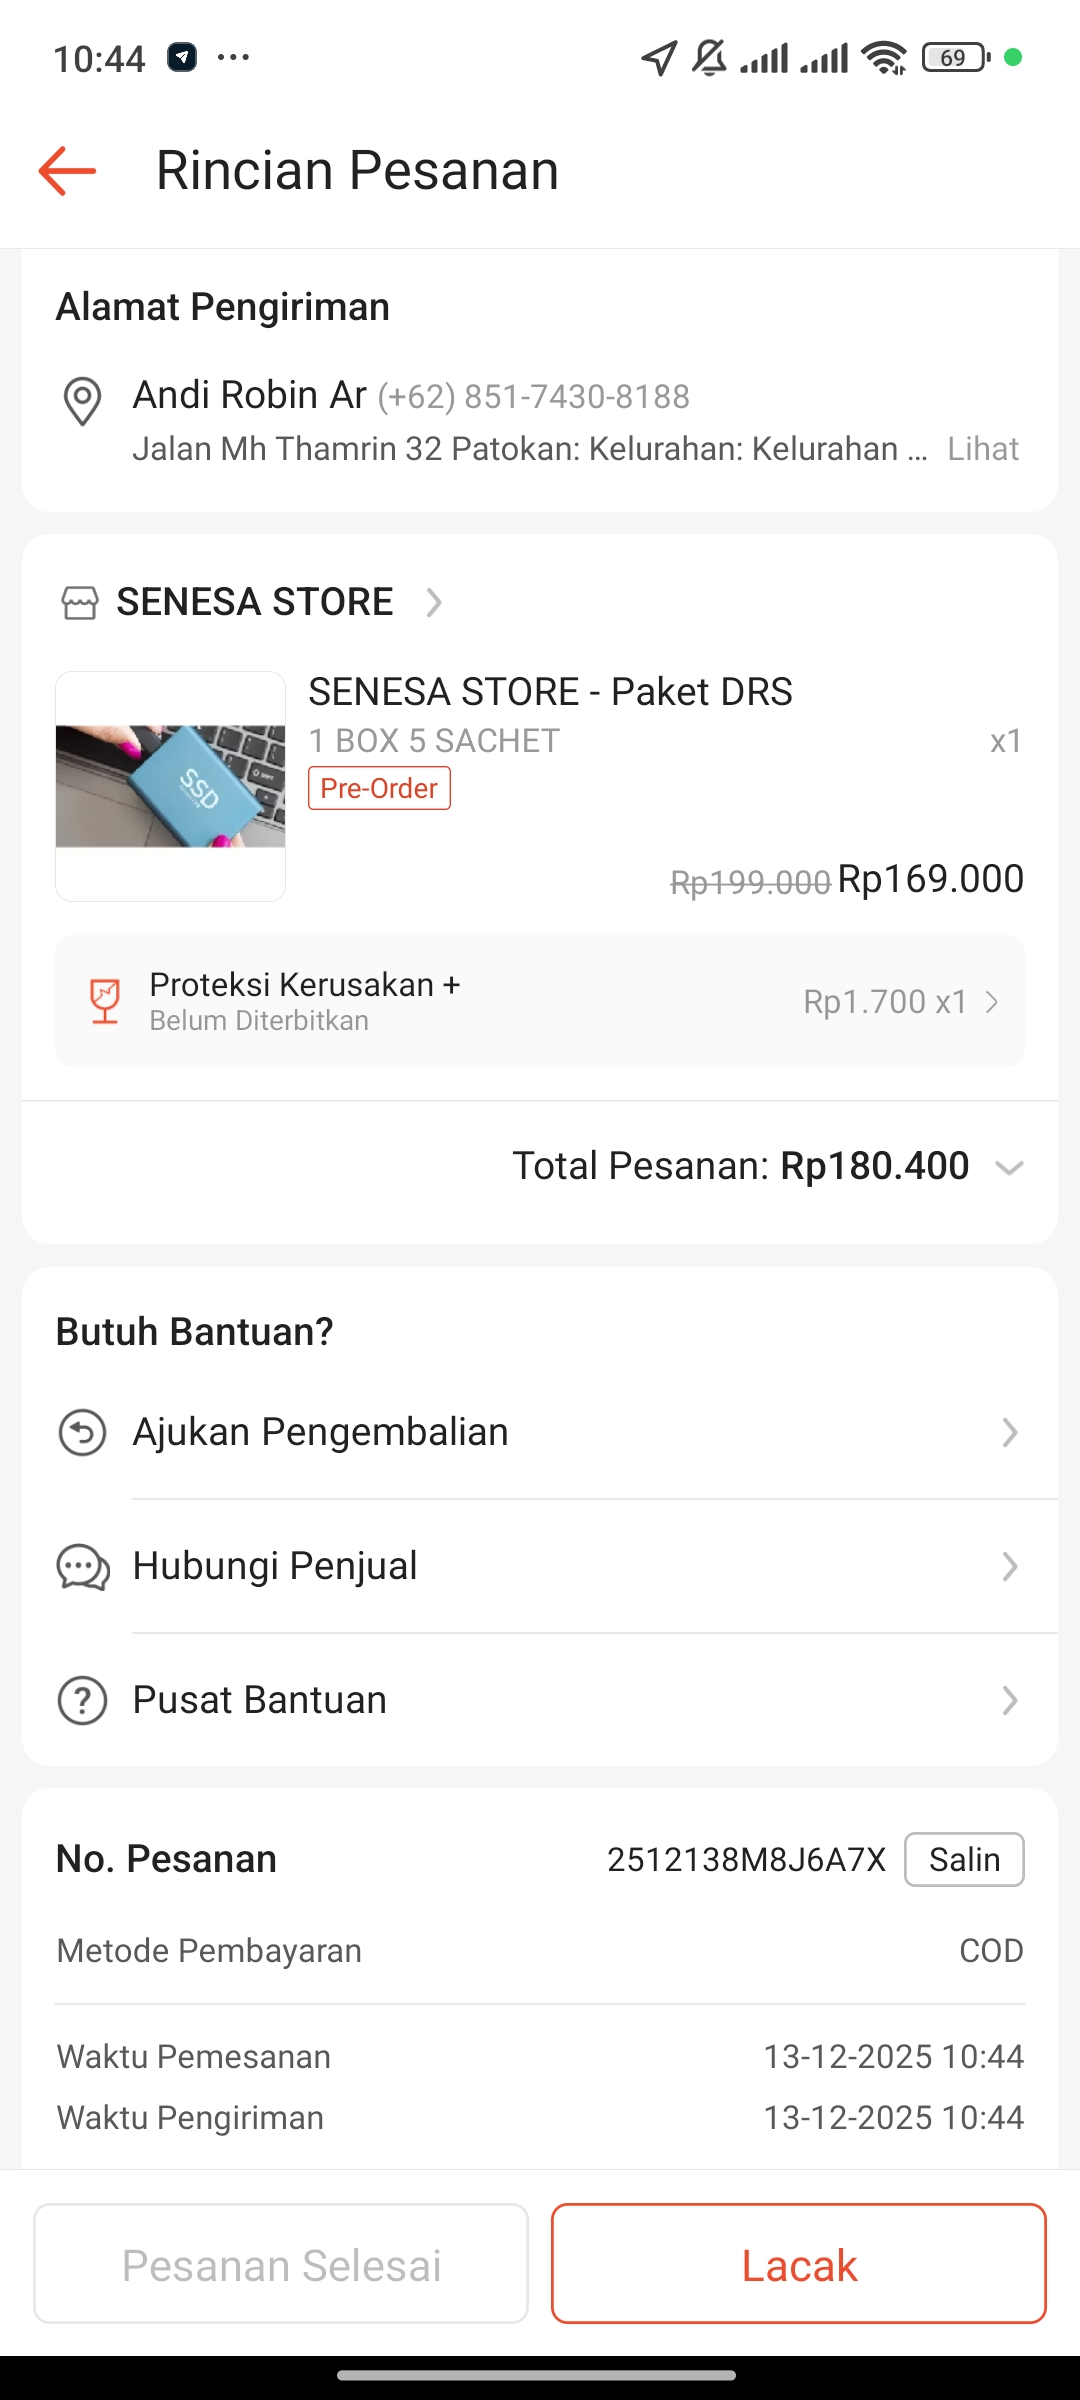Open Proteksi Kerusakan details chevron

click(992, 1001)
